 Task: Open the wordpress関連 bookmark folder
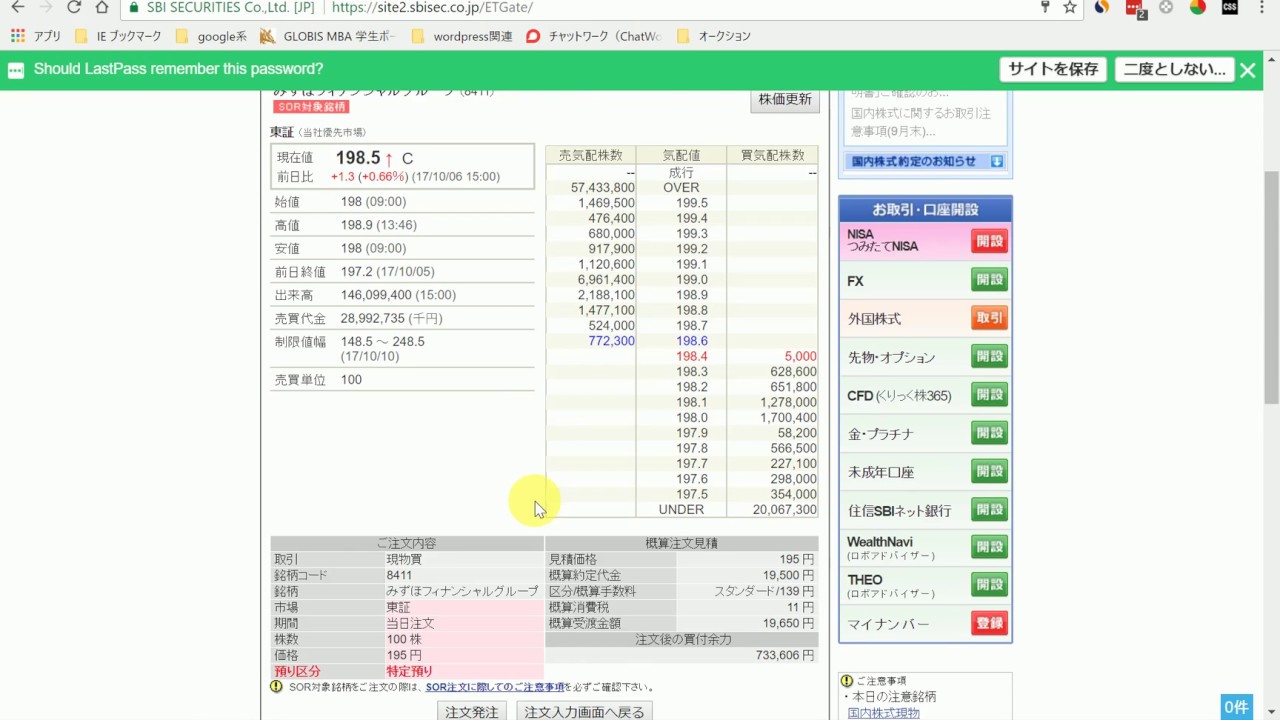pyautogui.click(x=462, y=36)
